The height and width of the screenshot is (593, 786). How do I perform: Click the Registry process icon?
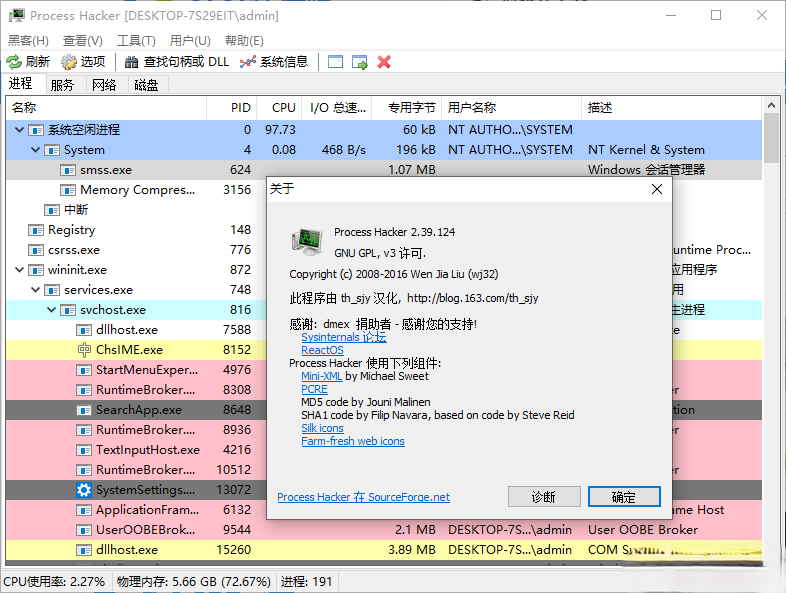point(36,230)
